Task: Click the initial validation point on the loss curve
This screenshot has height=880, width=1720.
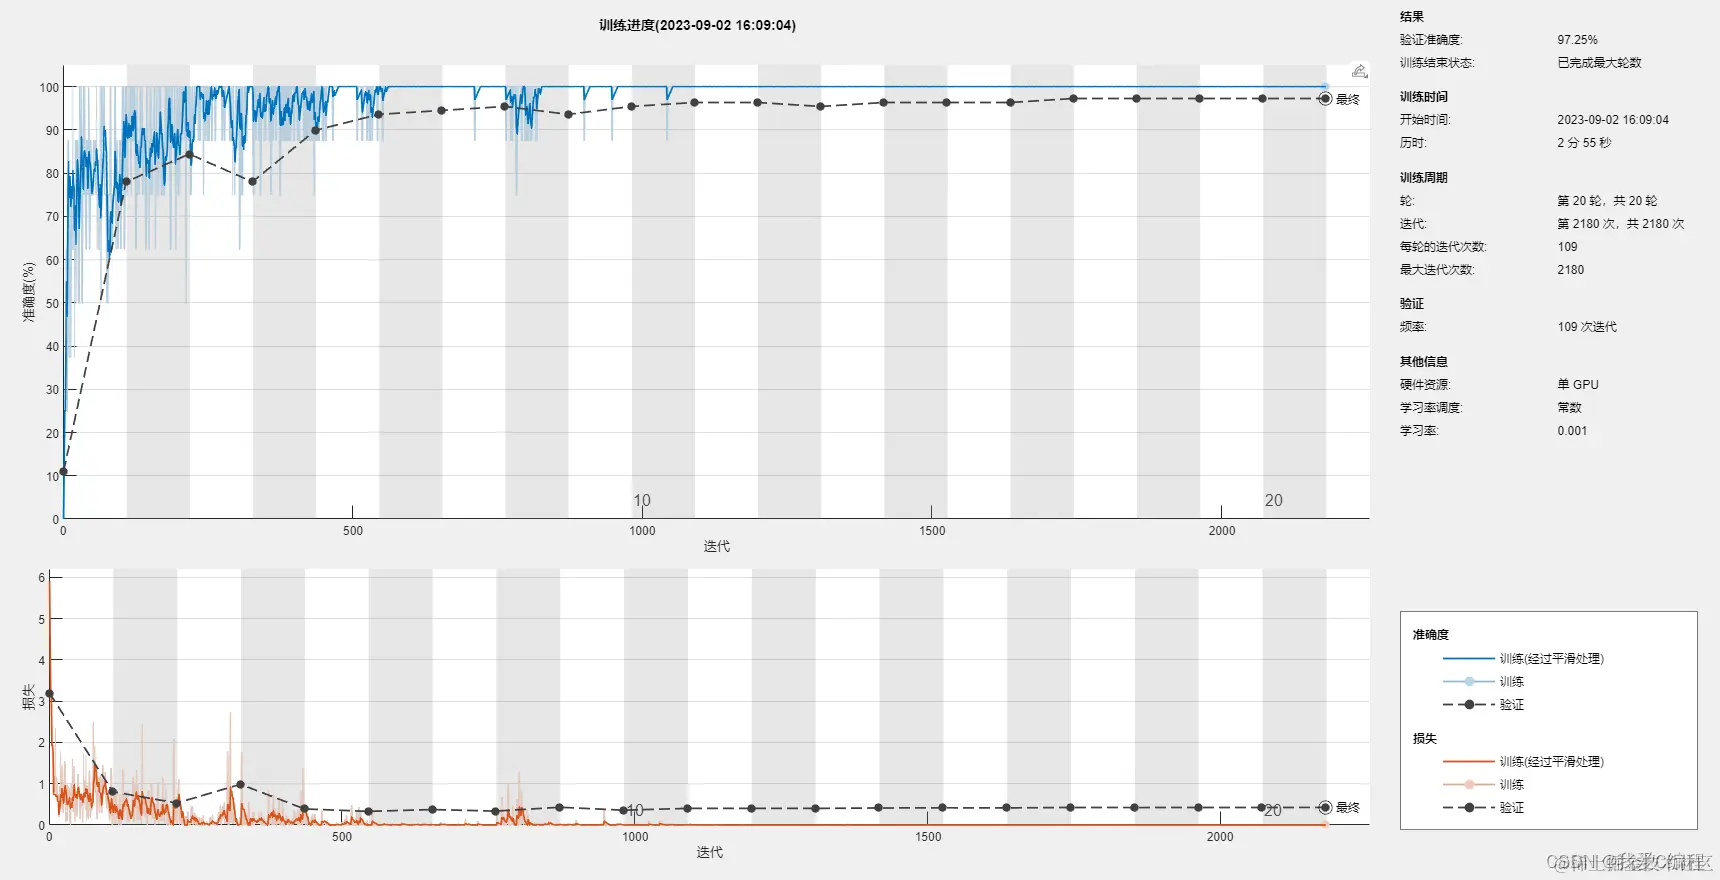Action: coord(49,693)
